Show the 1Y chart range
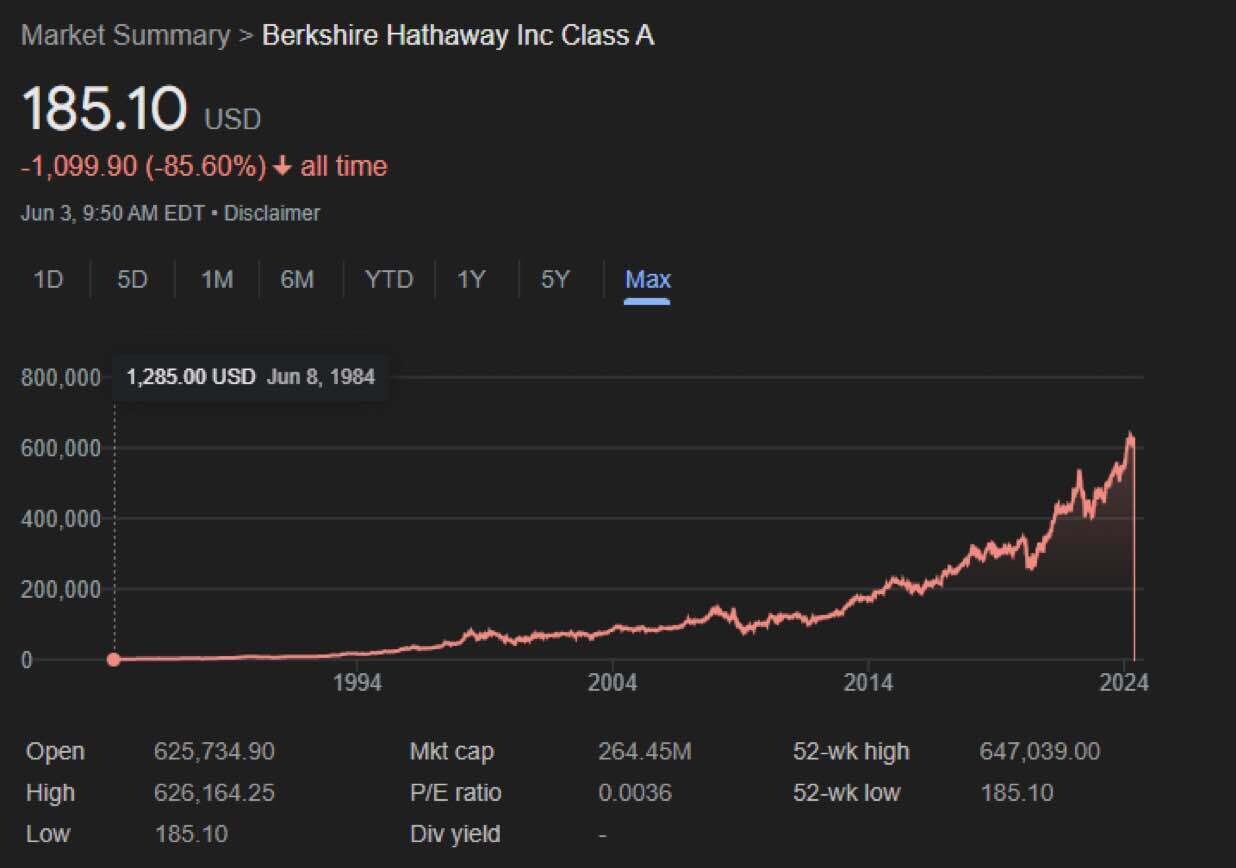Viewport: 1236px width, 868px height. (471, 280)
